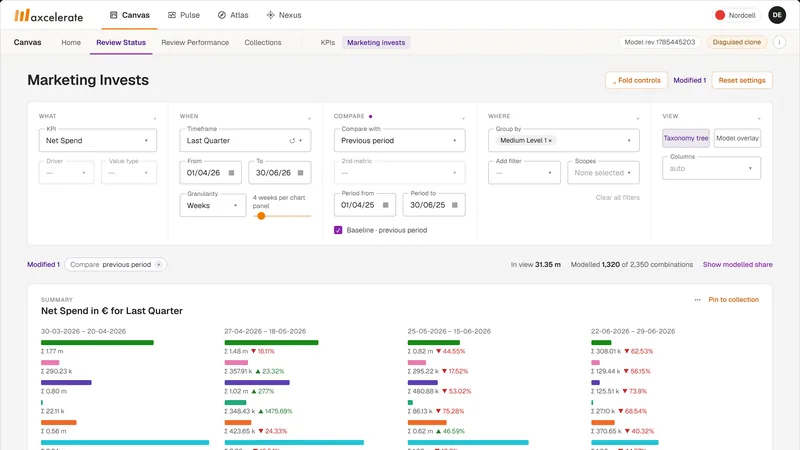Screen dimensions: 800x450
Task: Click the purple bar above Σ 480.88 k
Action: tap(422, 382)
